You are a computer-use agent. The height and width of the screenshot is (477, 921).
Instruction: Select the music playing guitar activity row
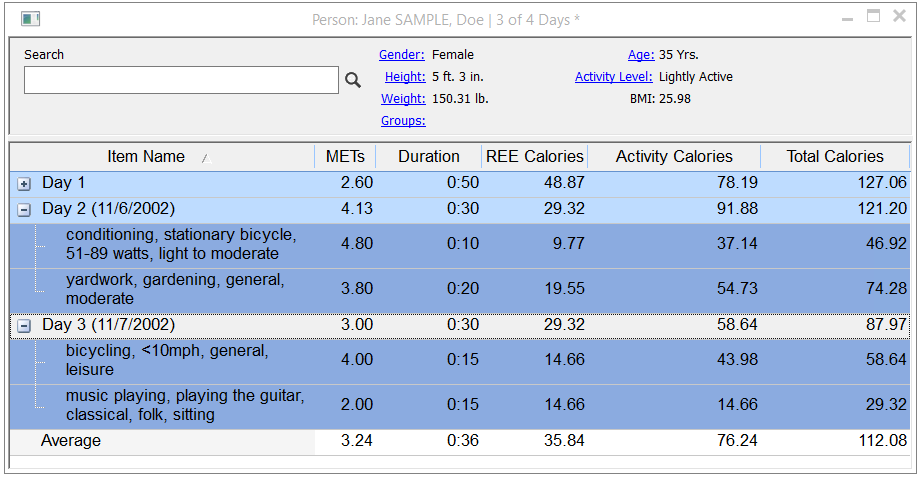(460, 407)
